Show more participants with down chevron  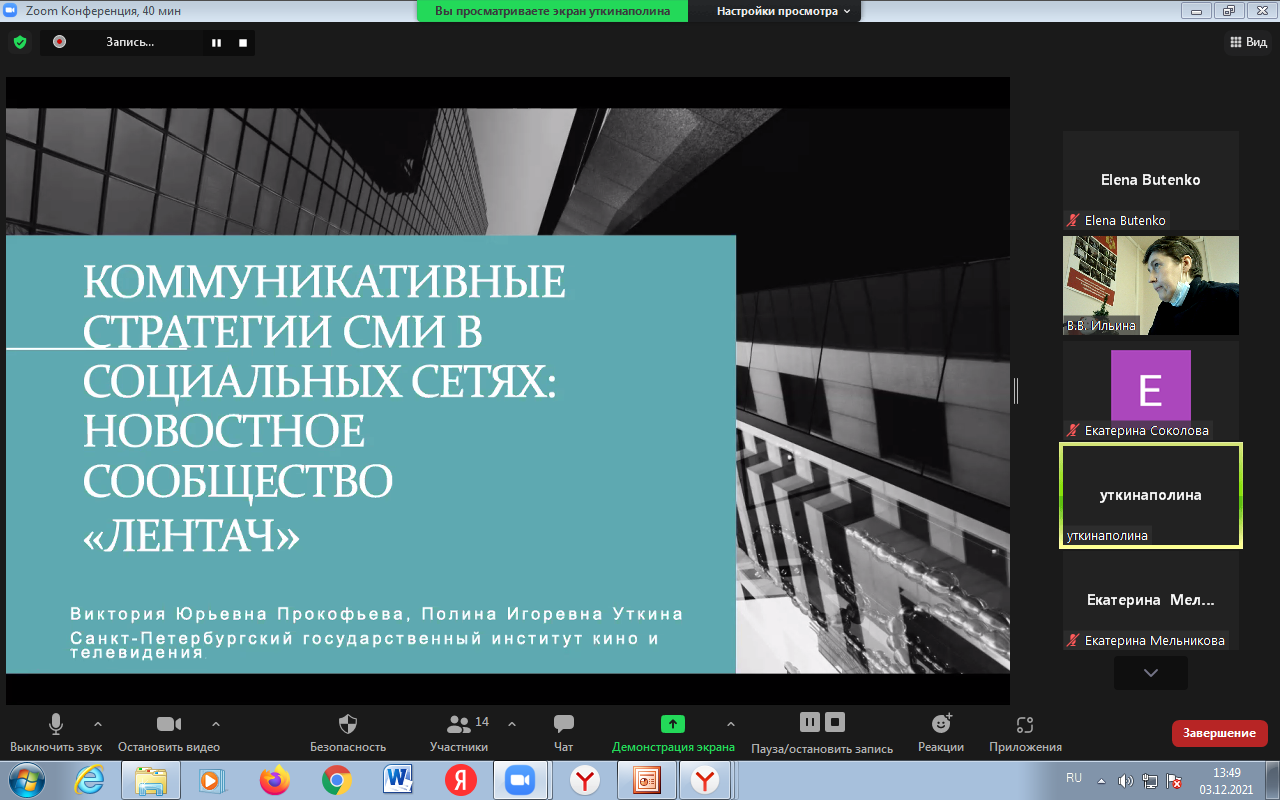coord(1151,673)
